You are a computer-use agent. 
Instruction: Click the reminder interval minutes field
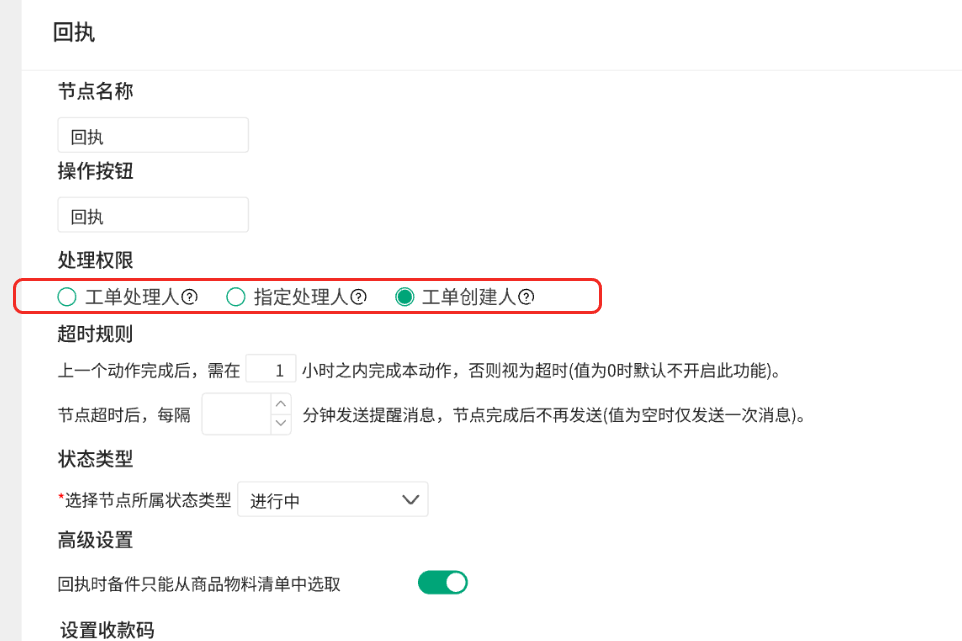pos(237,414)
